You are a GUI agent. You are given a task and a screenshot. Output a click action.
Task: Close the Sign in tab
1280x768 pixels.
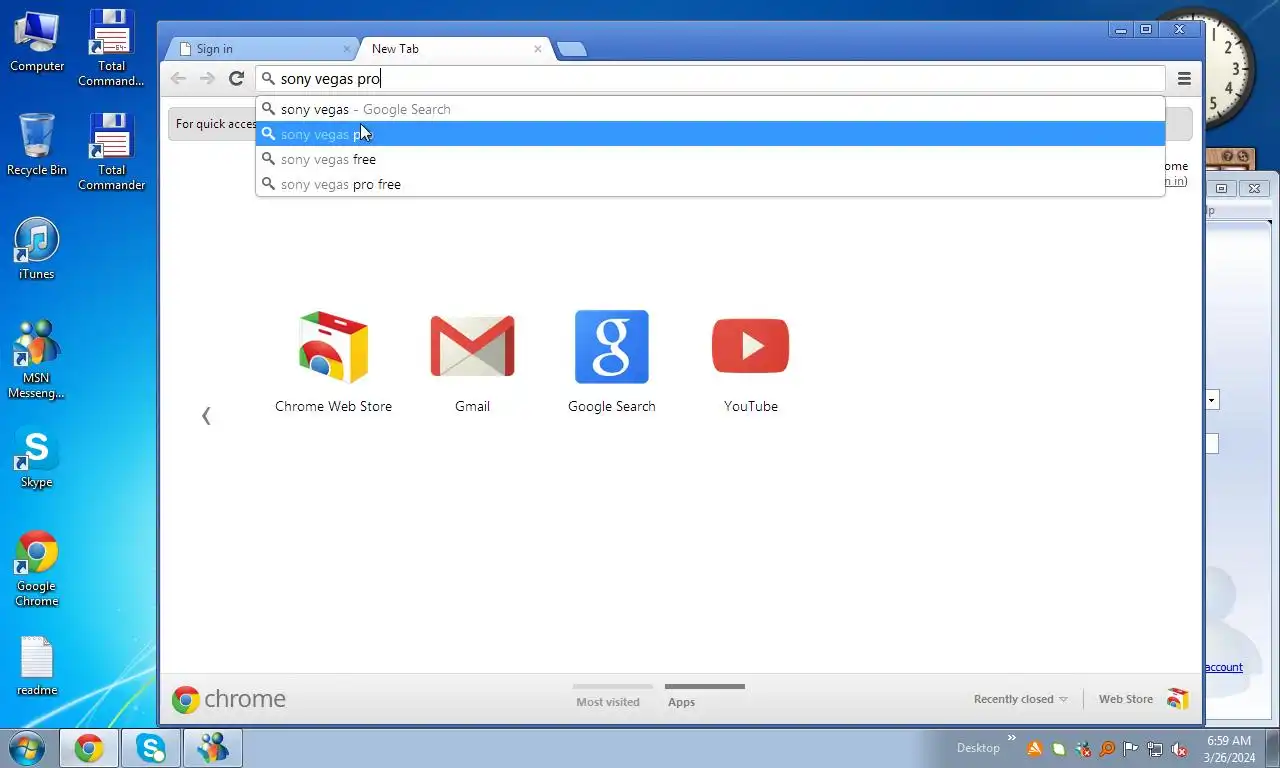coord(347,49)
